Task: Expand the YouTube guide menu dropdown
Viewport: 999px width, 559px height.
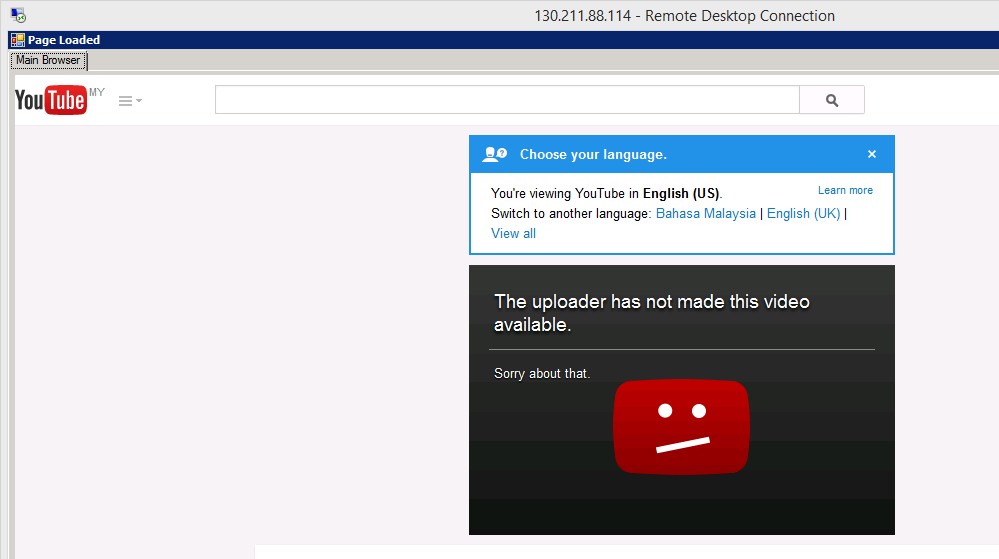Action: click(x=130, y=101)
